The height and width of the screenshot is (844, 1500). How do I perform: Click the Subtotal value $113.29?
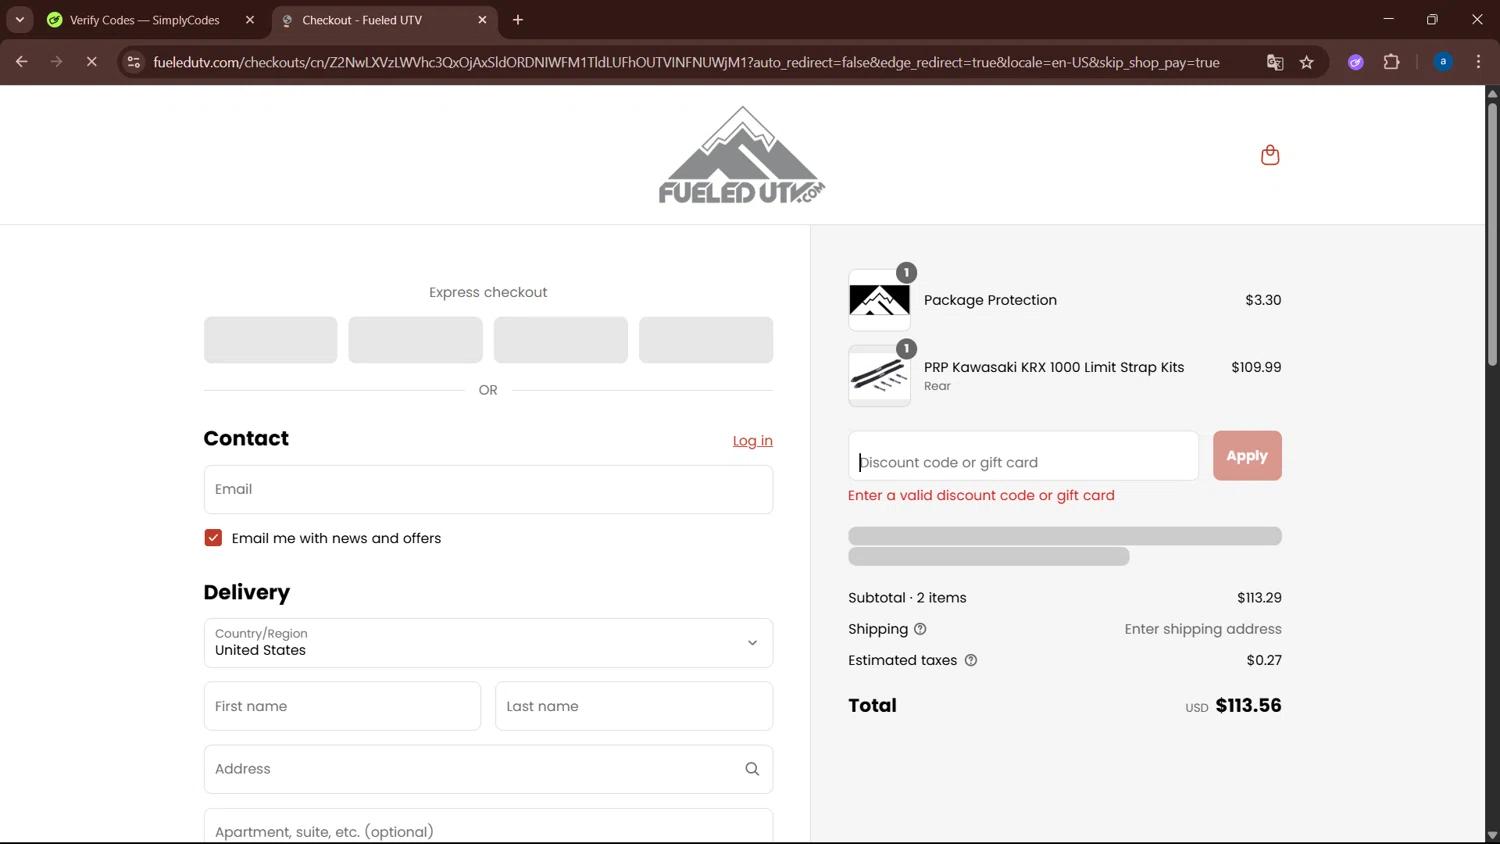pyautogui.click(x=1259, y=598)
